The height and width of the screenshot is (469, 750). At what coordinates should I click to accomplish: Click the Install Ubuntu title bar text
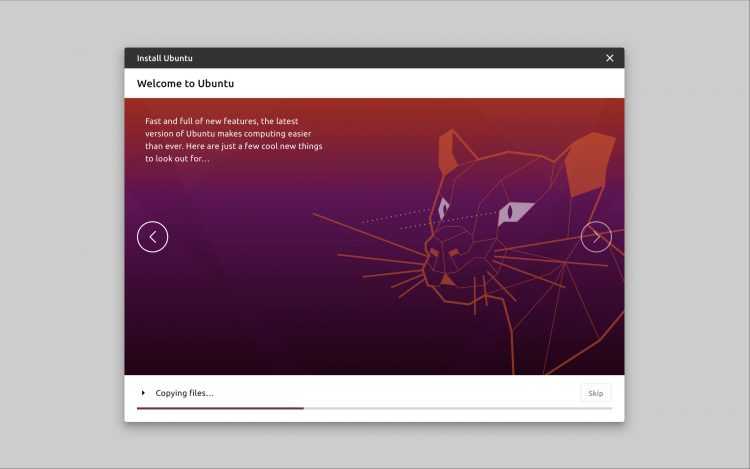click(x=165, y=58)
